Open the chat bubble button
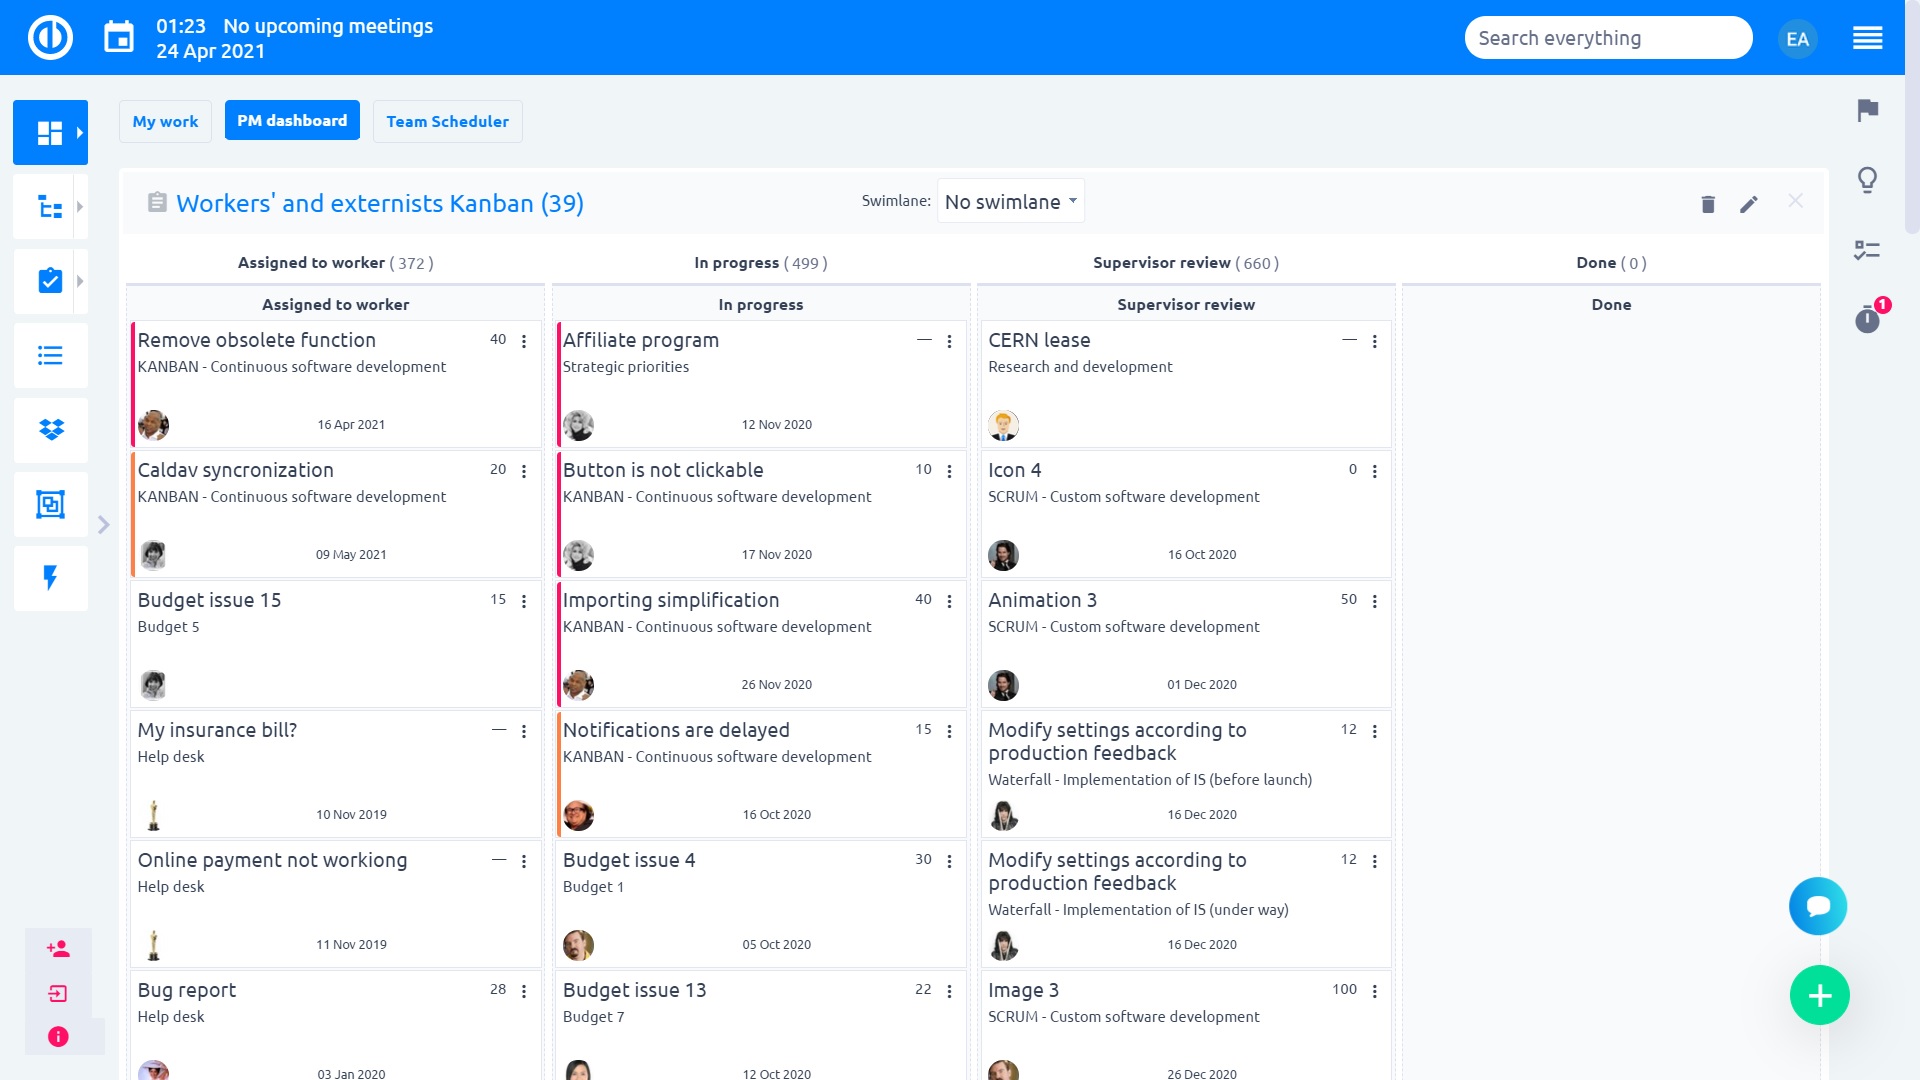This screenshot has height=1080, width=1920. point(1818,906)
